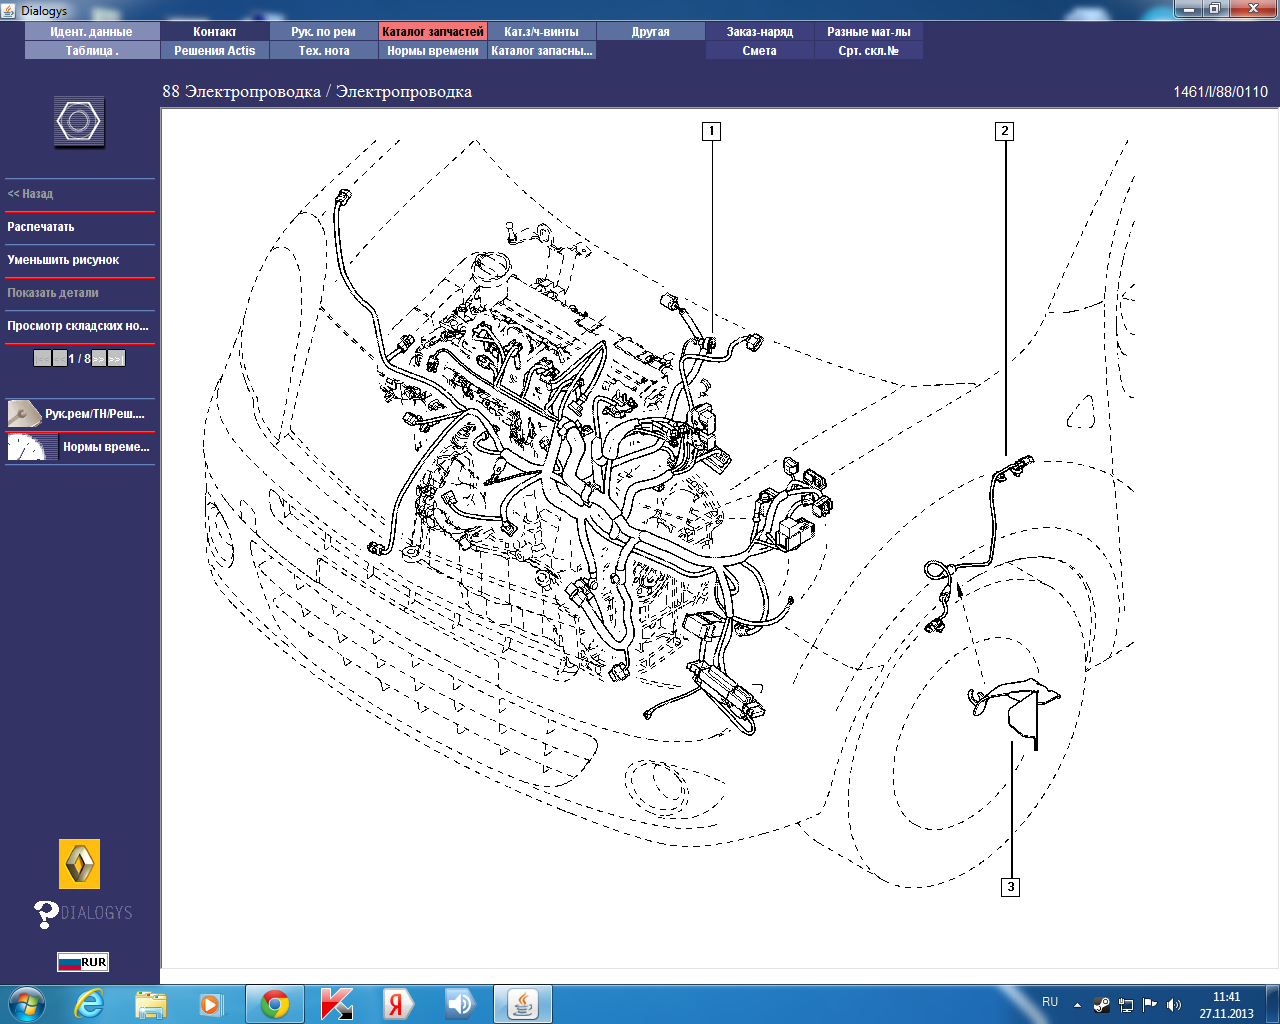Click the wrench repair manual icon

tap(24, 413)
